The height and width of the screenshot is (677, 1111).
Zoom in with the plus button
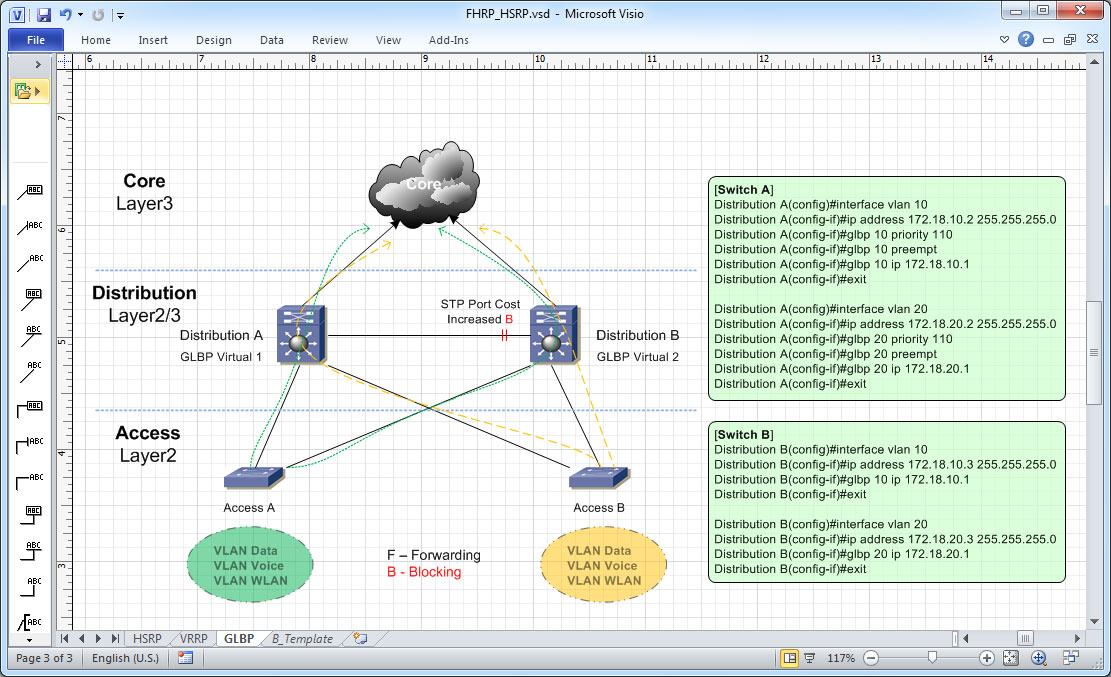[x=985, y=658]
